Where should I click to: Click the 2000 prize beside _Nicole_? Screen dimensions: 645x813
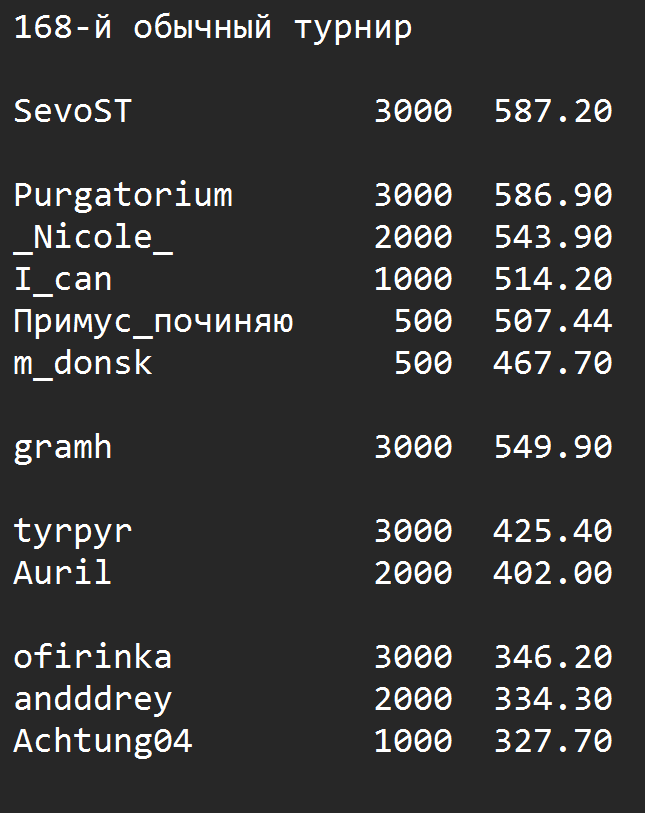pos(413,237)
